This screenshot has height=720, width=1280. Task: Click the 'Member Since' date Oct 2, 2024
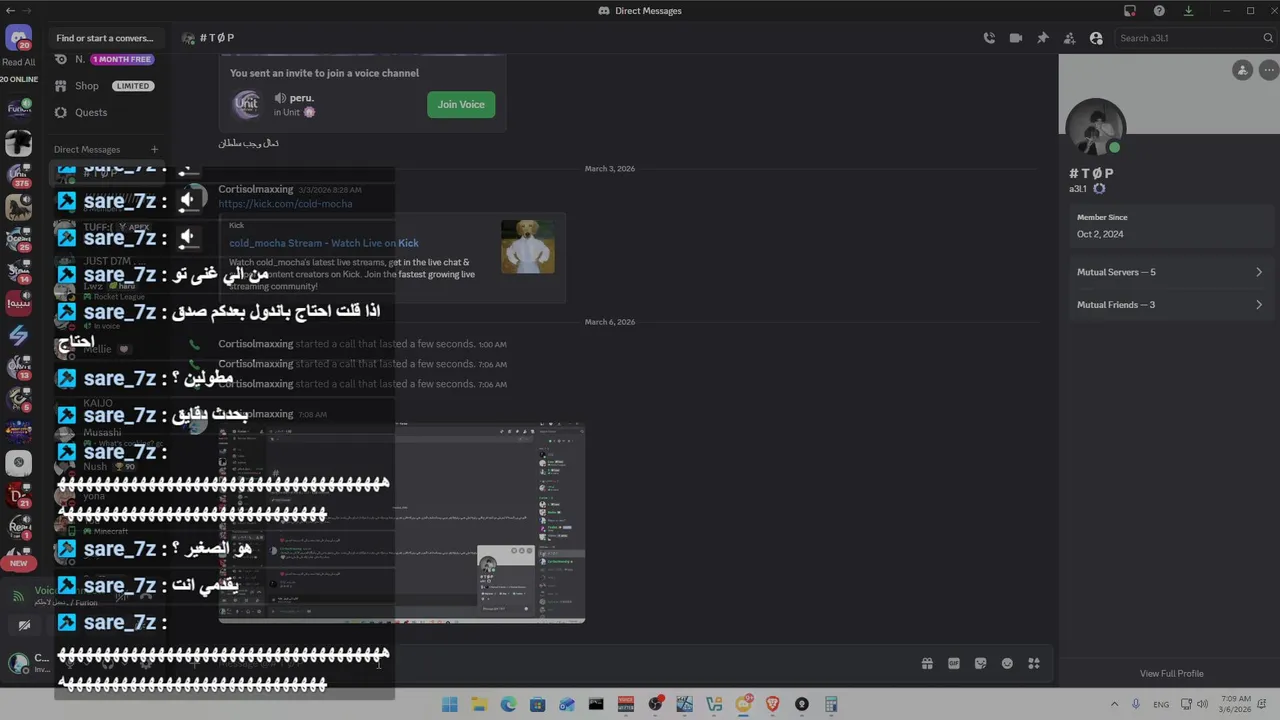tap(1100, 234)
